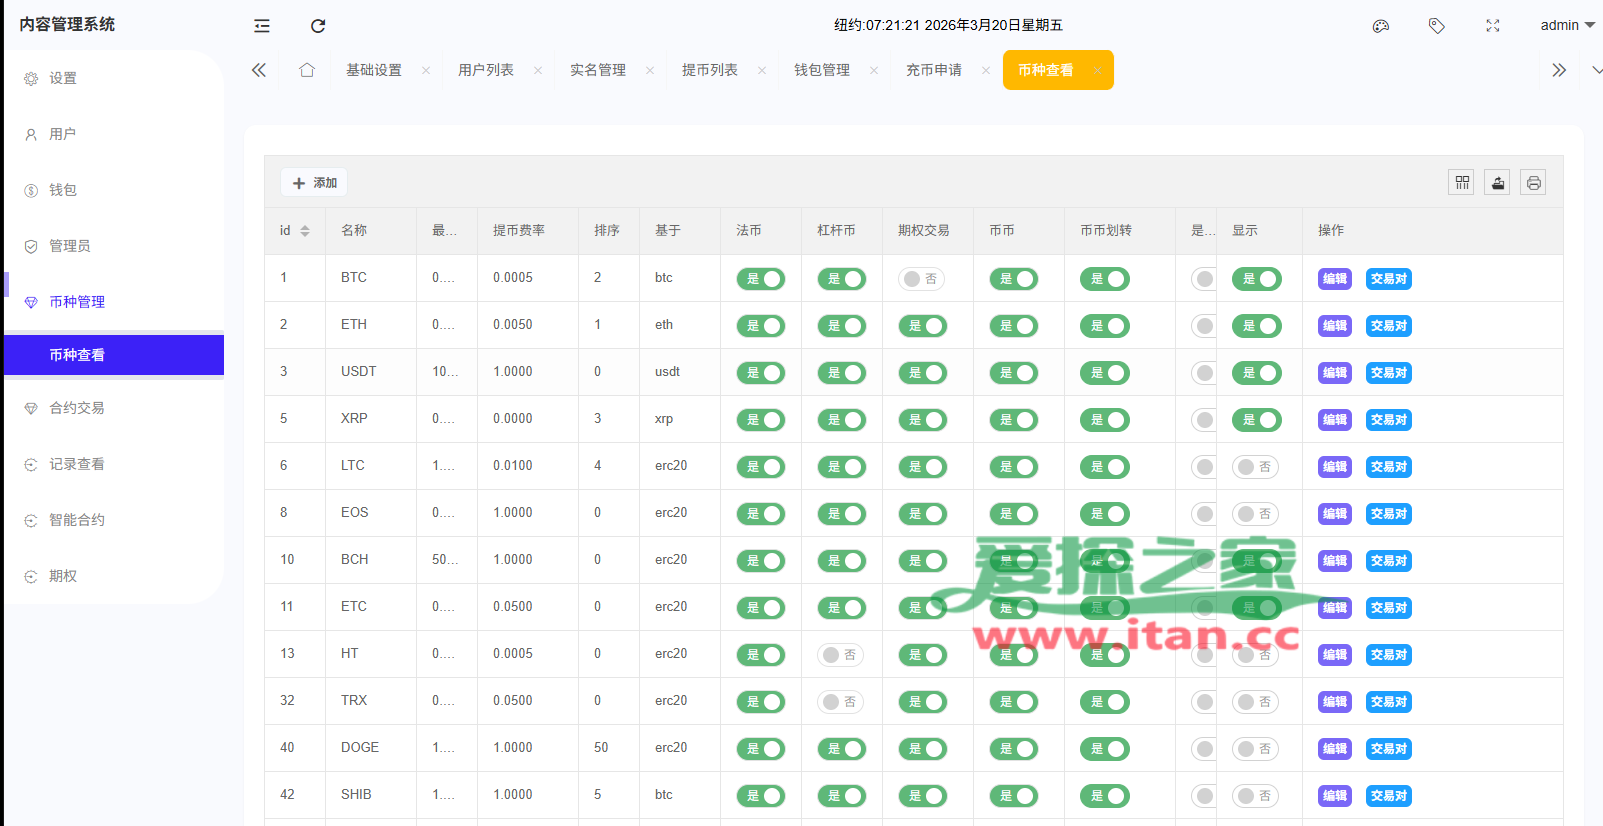The width and height of the screenshot is (1603, 826).
Task: Click the print table icon
Action: click(1534, 182)
